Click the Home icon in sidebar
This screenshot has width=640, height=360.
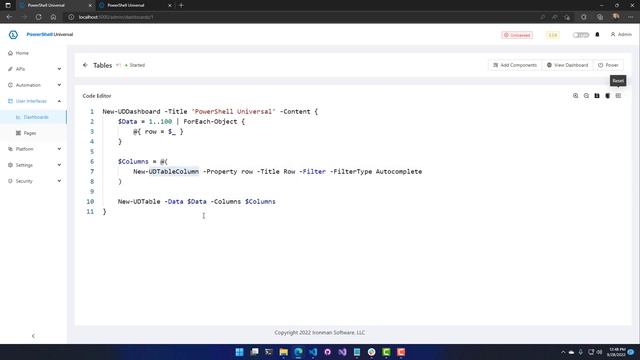[x=10, y=53]
